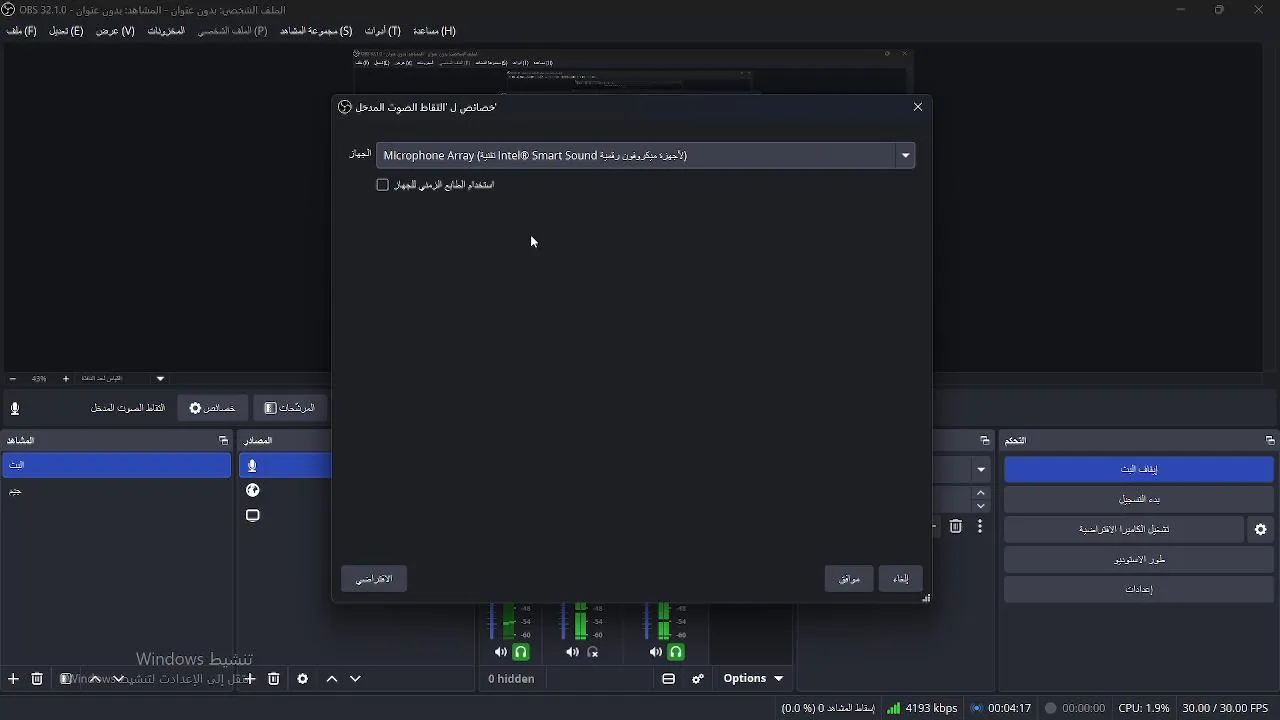Open scene filters icon in Scenes toolbar

click(x=66, y=679)
